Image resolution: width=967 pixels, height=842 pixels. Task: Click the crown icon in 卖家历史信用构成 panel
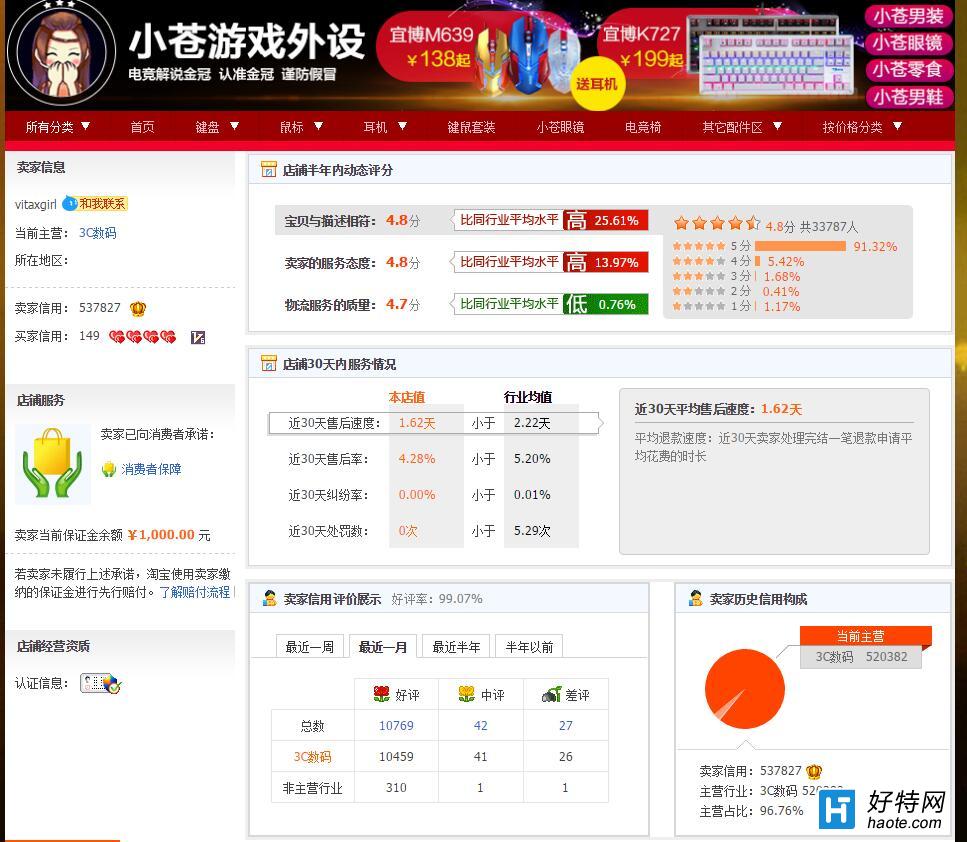[x=814, y=771]
